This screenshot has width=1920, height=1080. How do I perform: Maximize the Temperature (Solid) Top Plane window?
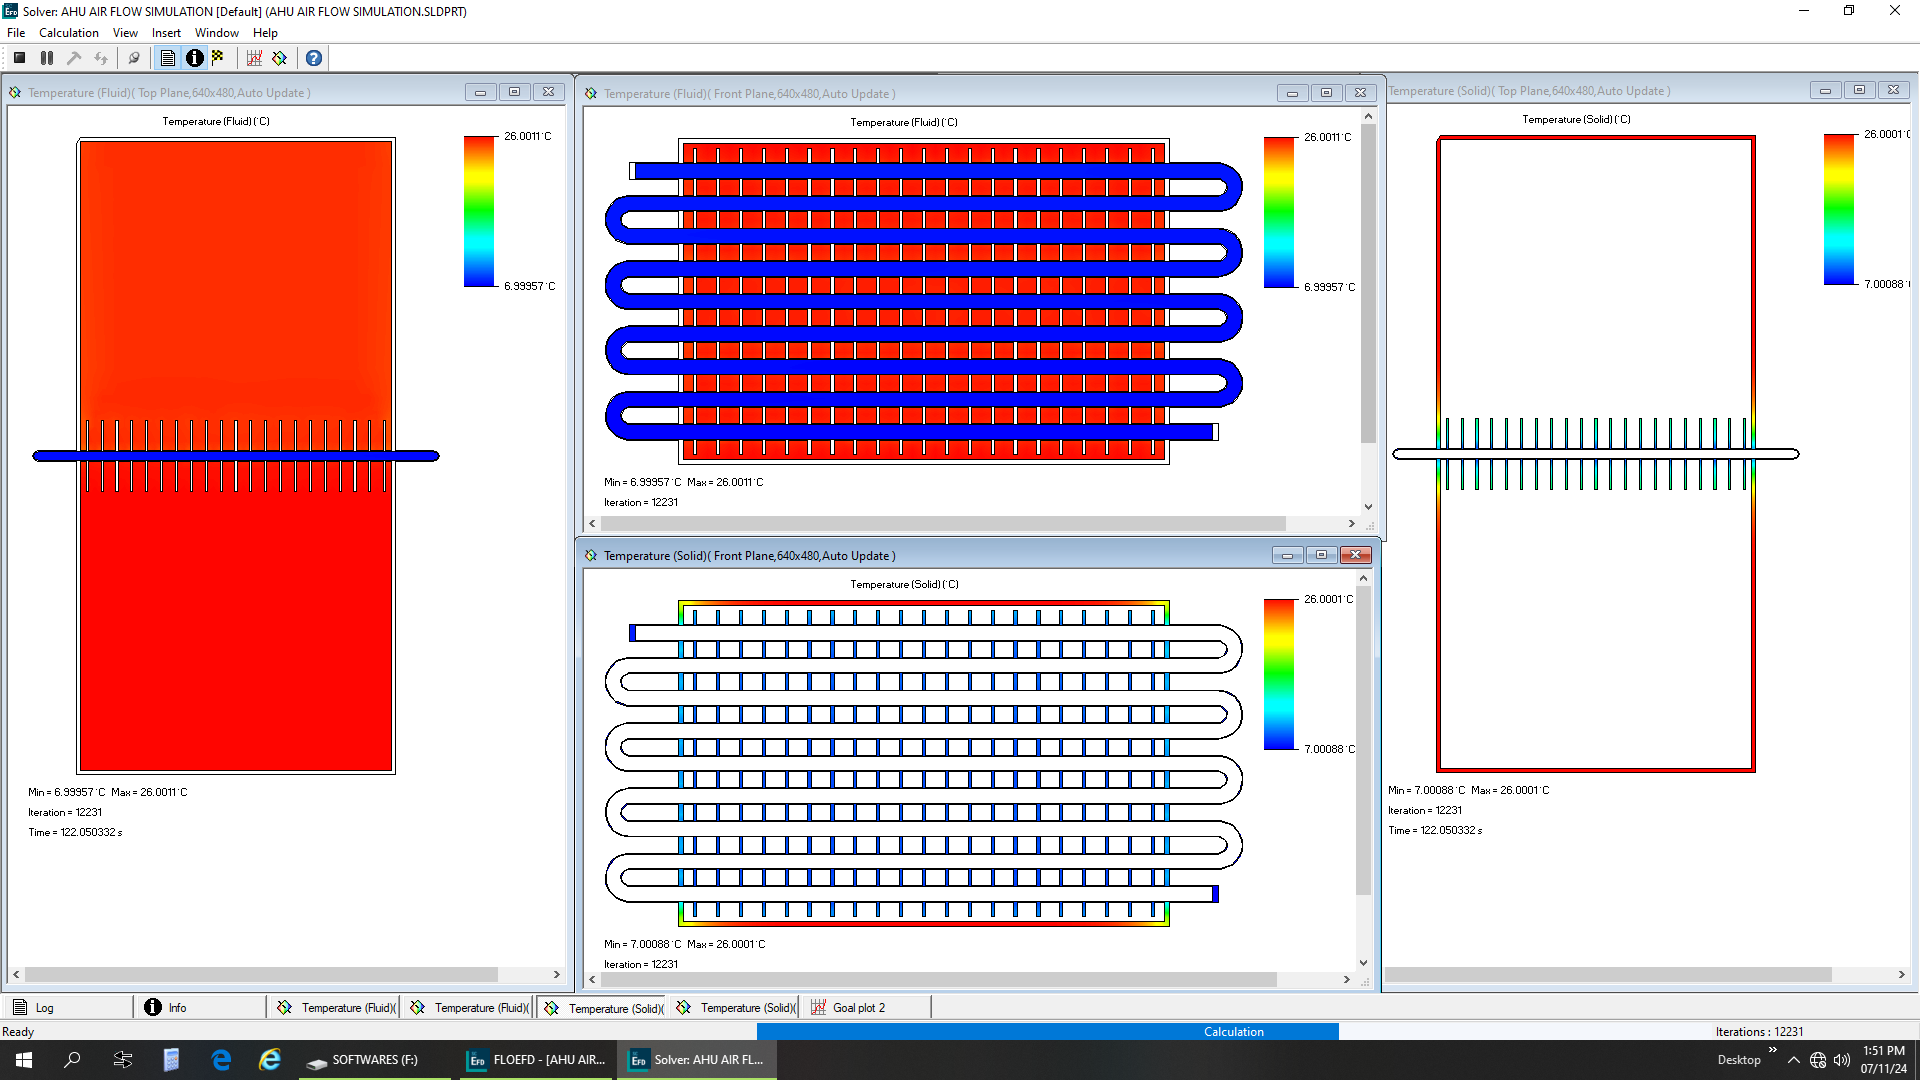1859,90
